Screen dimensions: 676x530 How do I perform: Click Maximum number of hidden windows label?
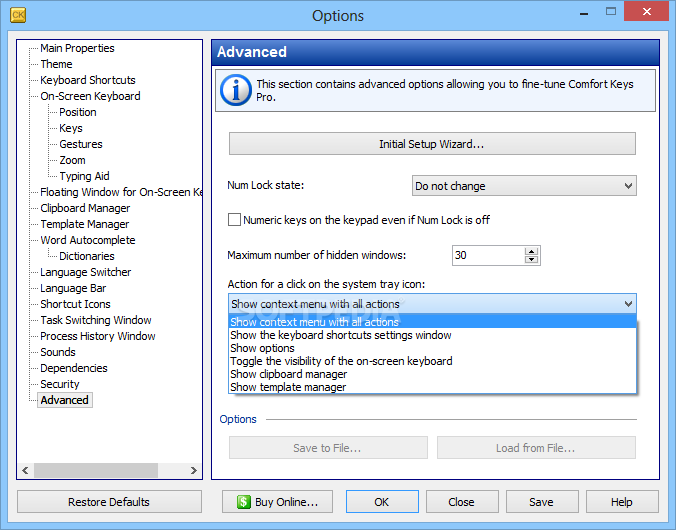click(x=316, y=255)
